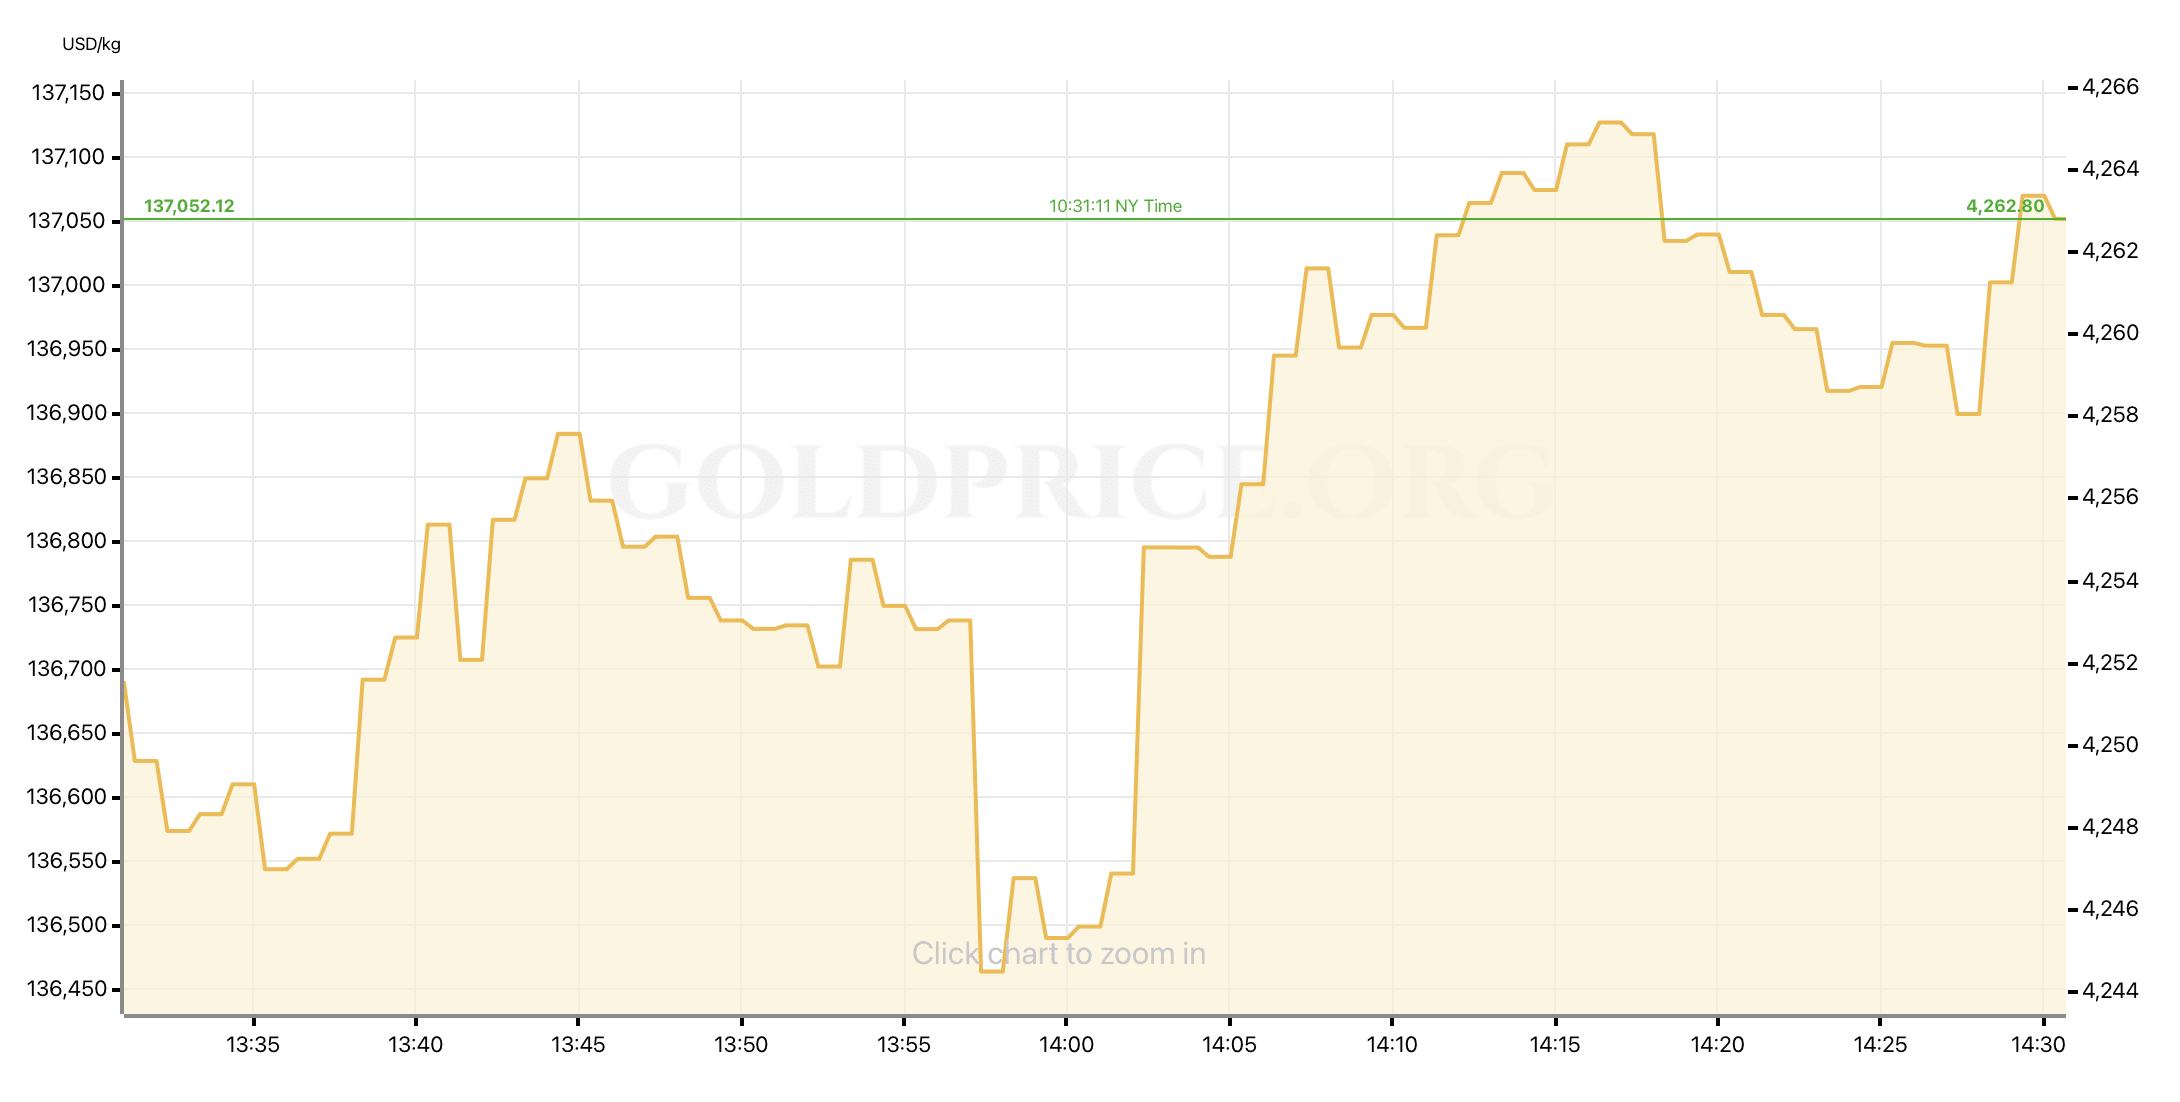Click the 13:55 time axis label

tap(904, 1045)
